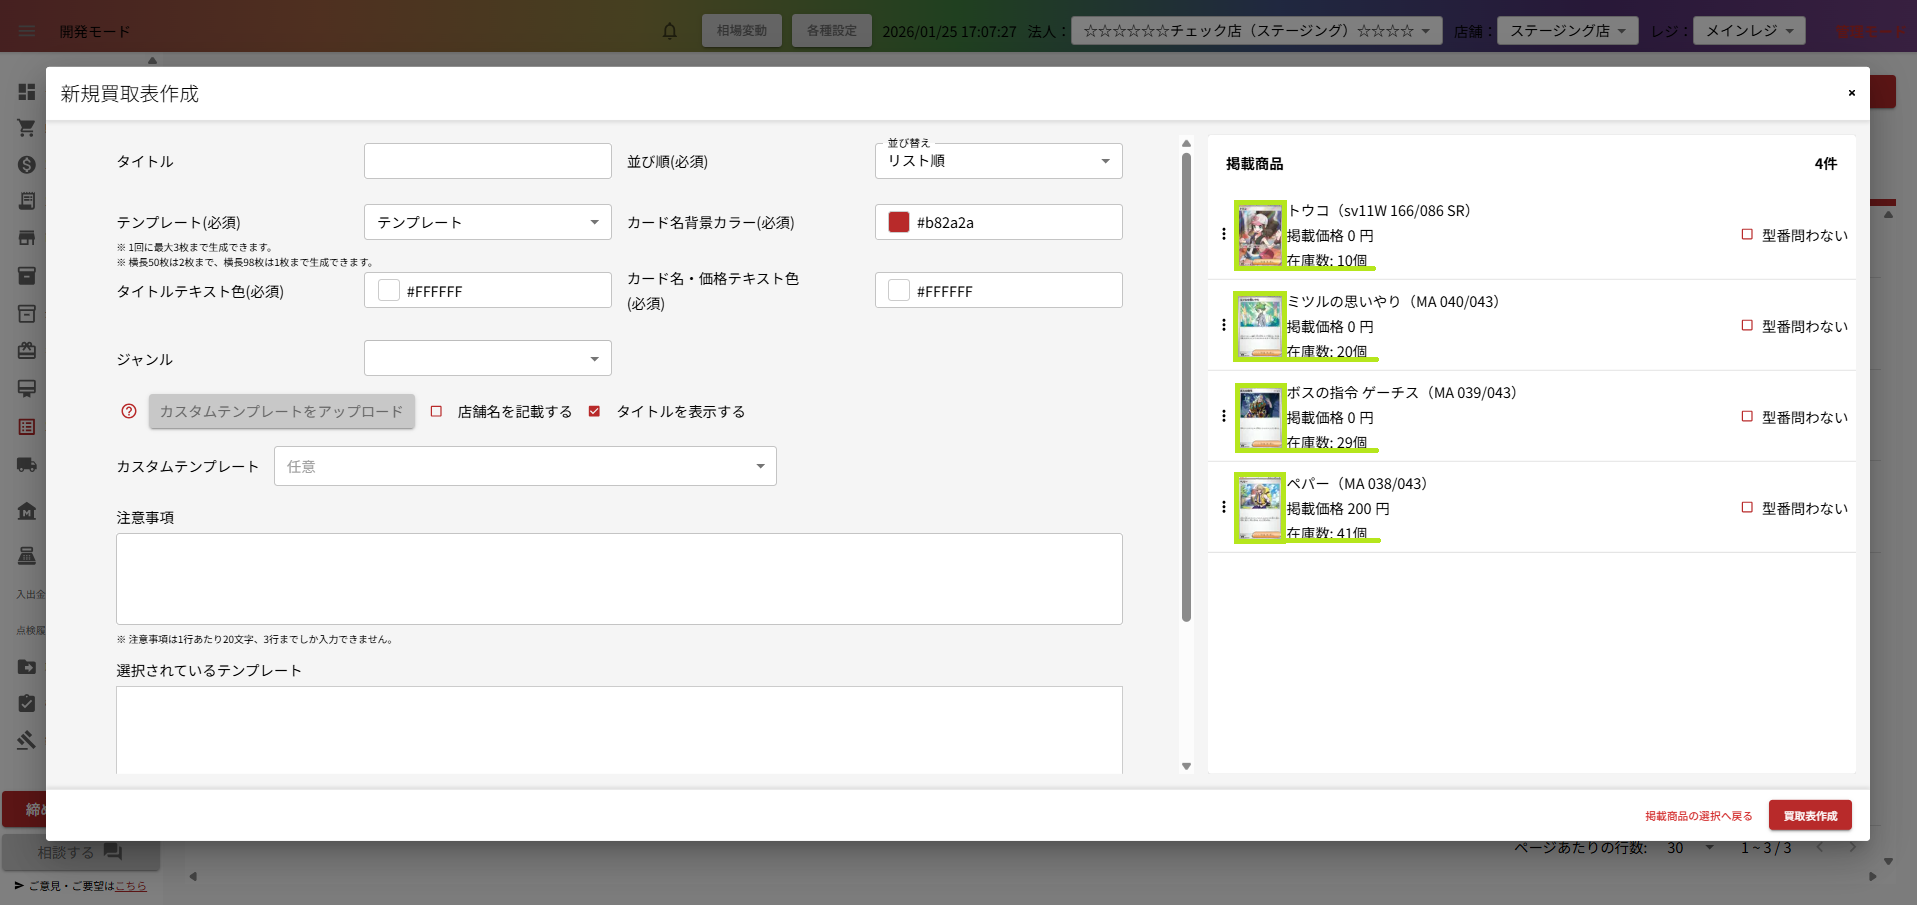Open 各種設定 in the top bar
1917x905 pixels.
click(831, 31)
